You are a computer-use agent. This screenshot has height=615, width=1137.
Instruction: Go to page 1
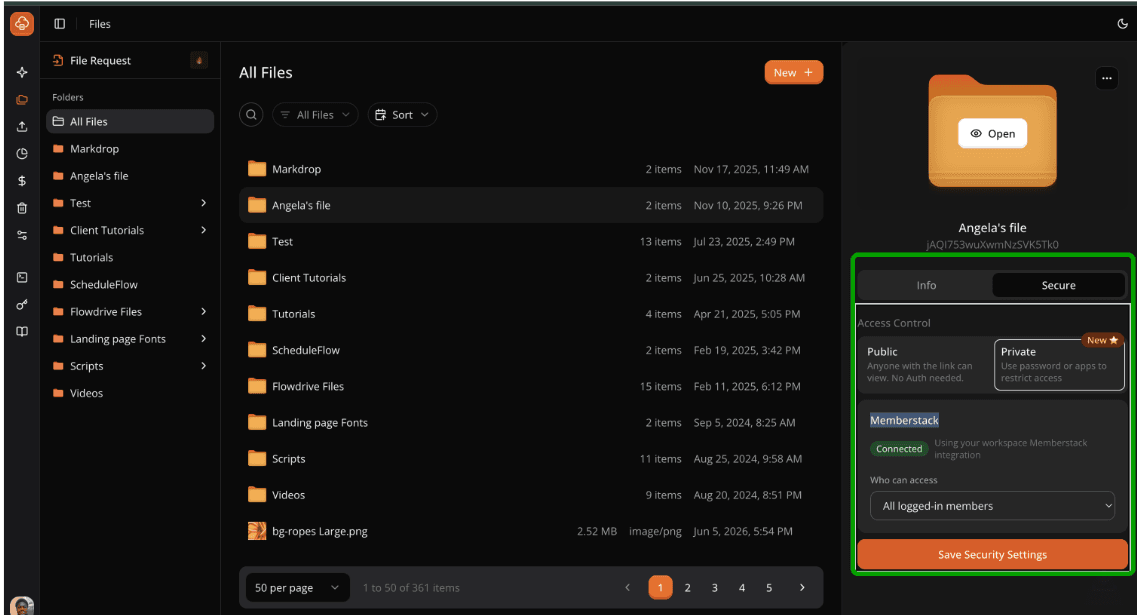coord(660,587)
